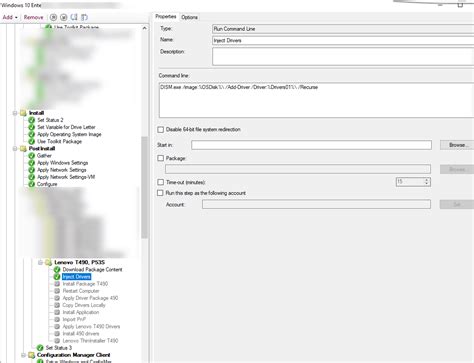Switch to the Options tab
Screen dimensions: 474x363
tap(189, 17)
